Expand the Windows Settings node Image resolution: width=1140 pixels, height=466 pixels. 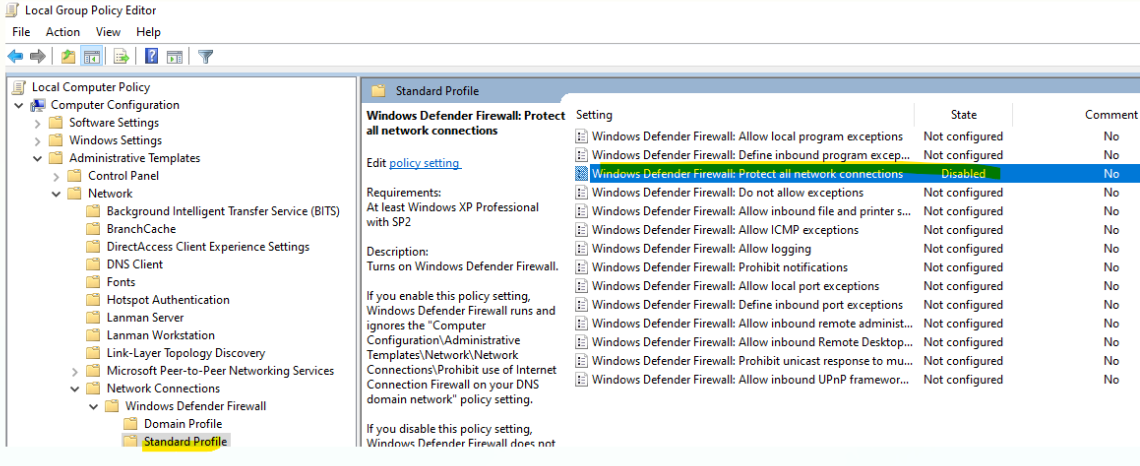coord(38,140)
